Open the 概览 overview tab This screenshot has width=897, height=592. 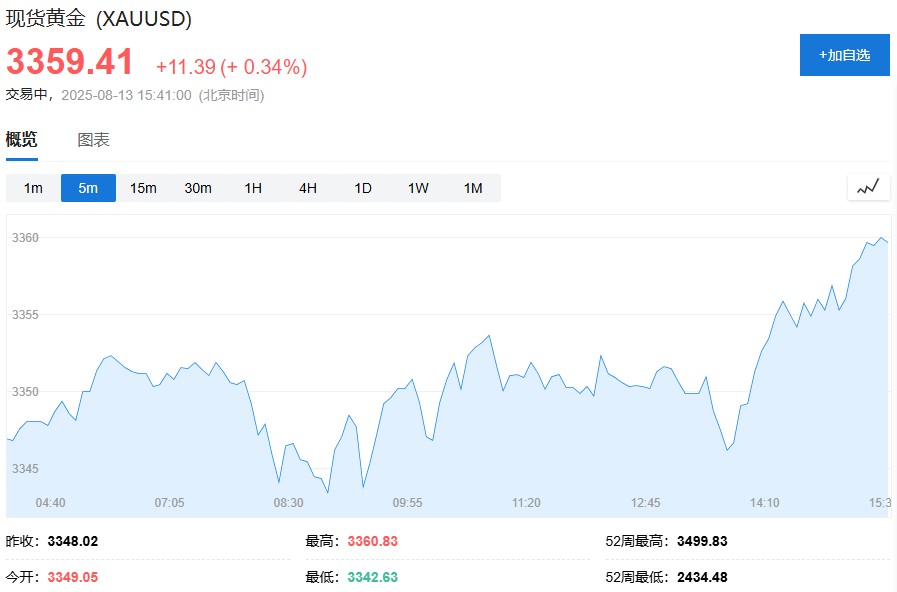pos(22,140)
